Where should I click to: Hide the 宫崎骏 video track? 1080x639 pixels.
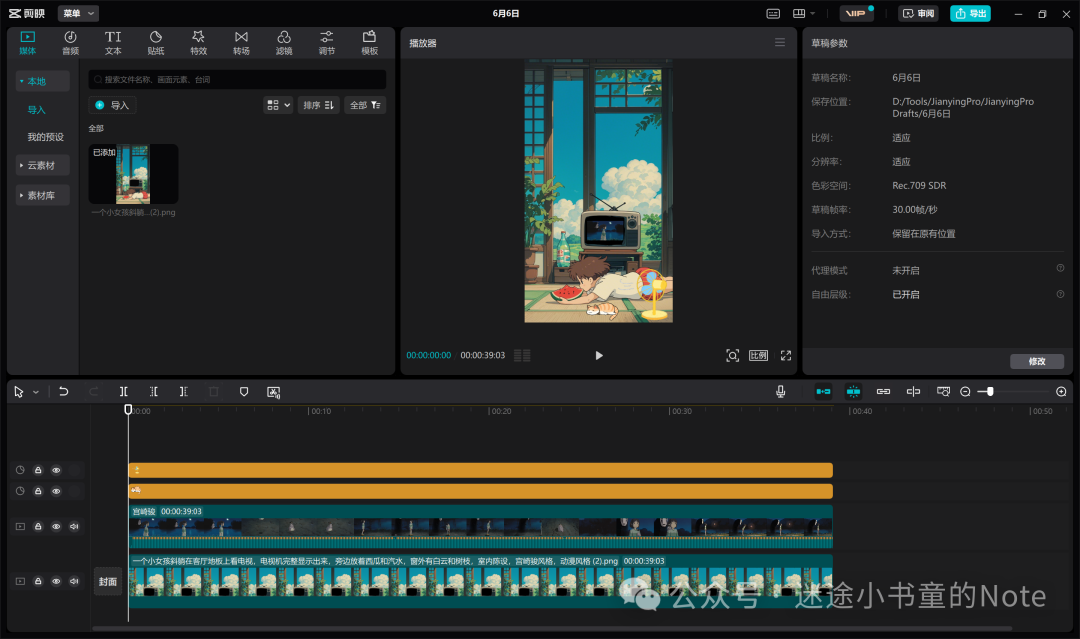pos(56,527)
